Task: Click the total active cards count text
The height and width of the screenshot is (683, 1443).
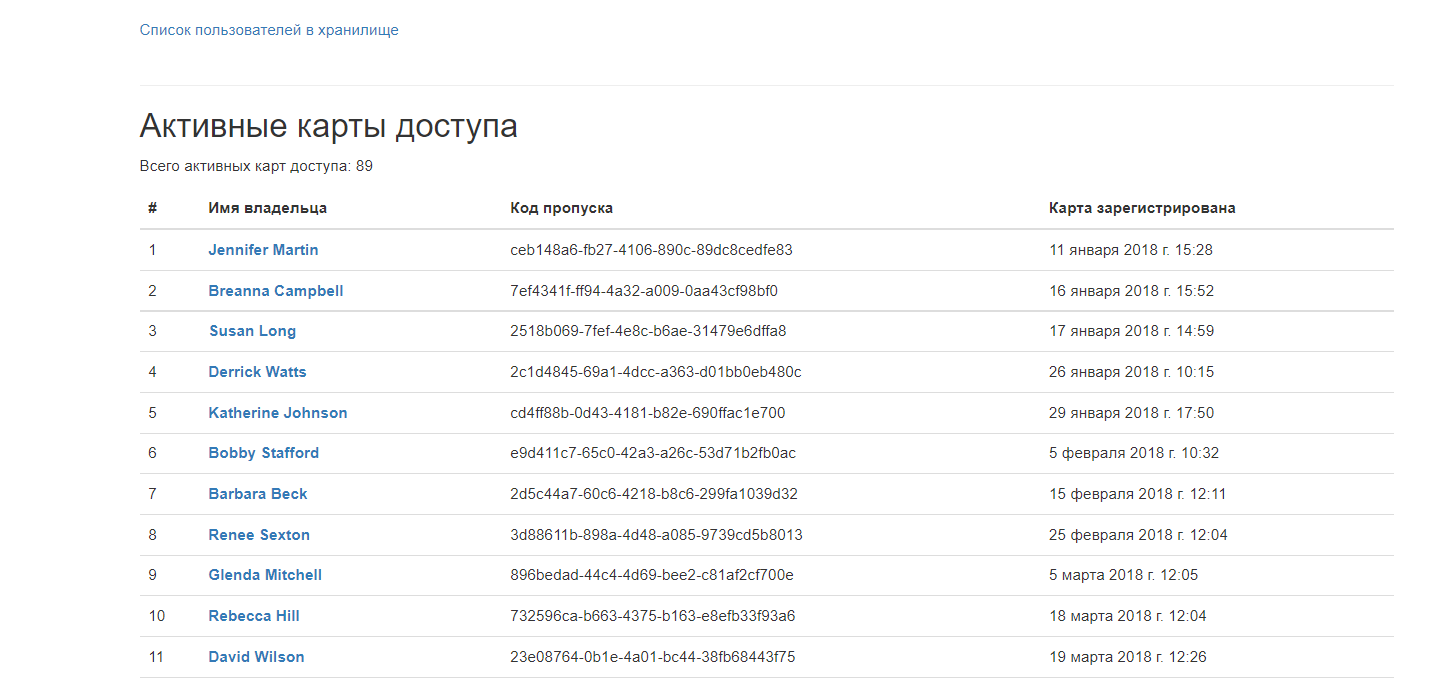Action: [256, 165]
